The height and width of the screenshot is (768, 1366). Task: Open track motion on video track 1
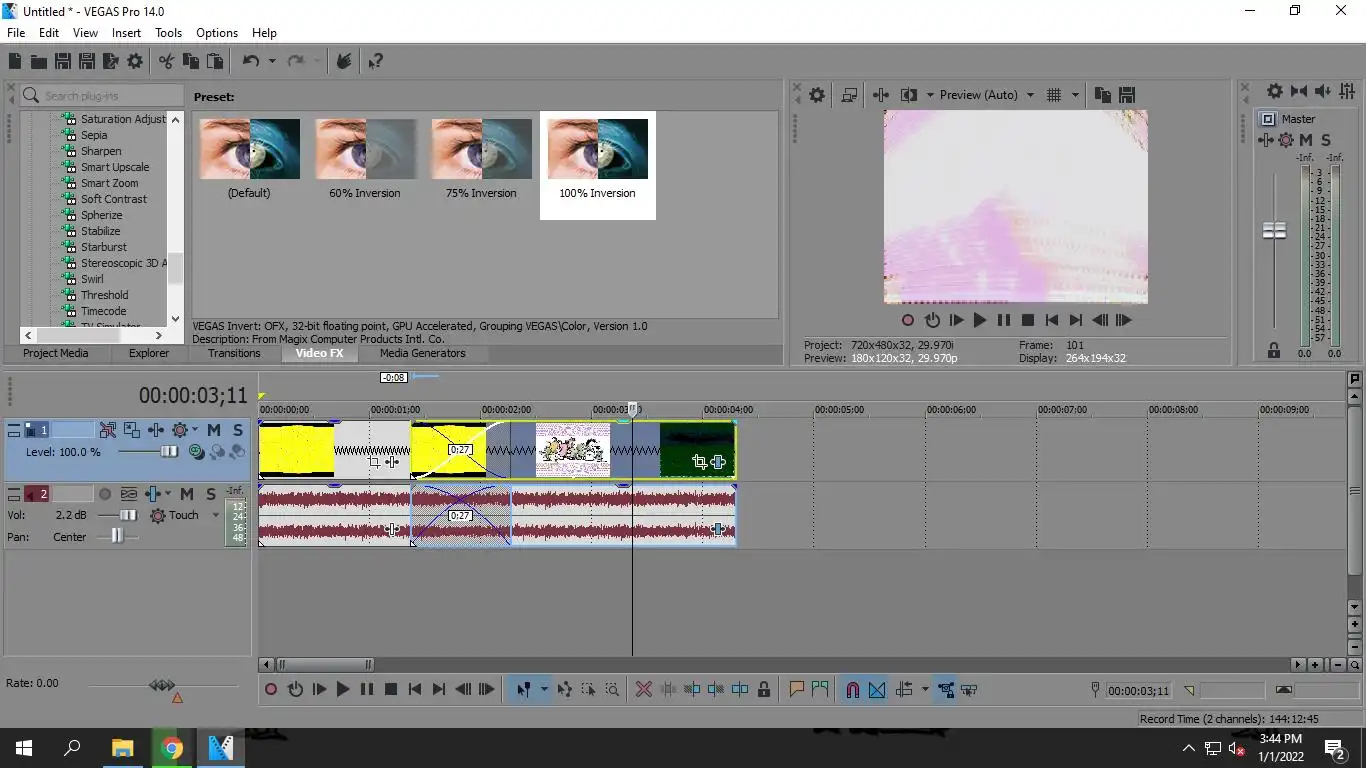pos(131,430)
